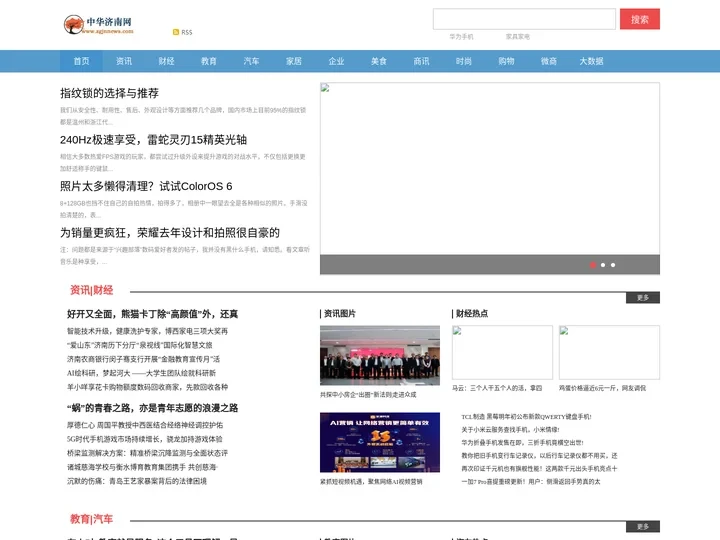This screenshot has width=720, height=540.
Task: Select the second carousel dot
Action: pyautogui.click(x=603, y=265)
